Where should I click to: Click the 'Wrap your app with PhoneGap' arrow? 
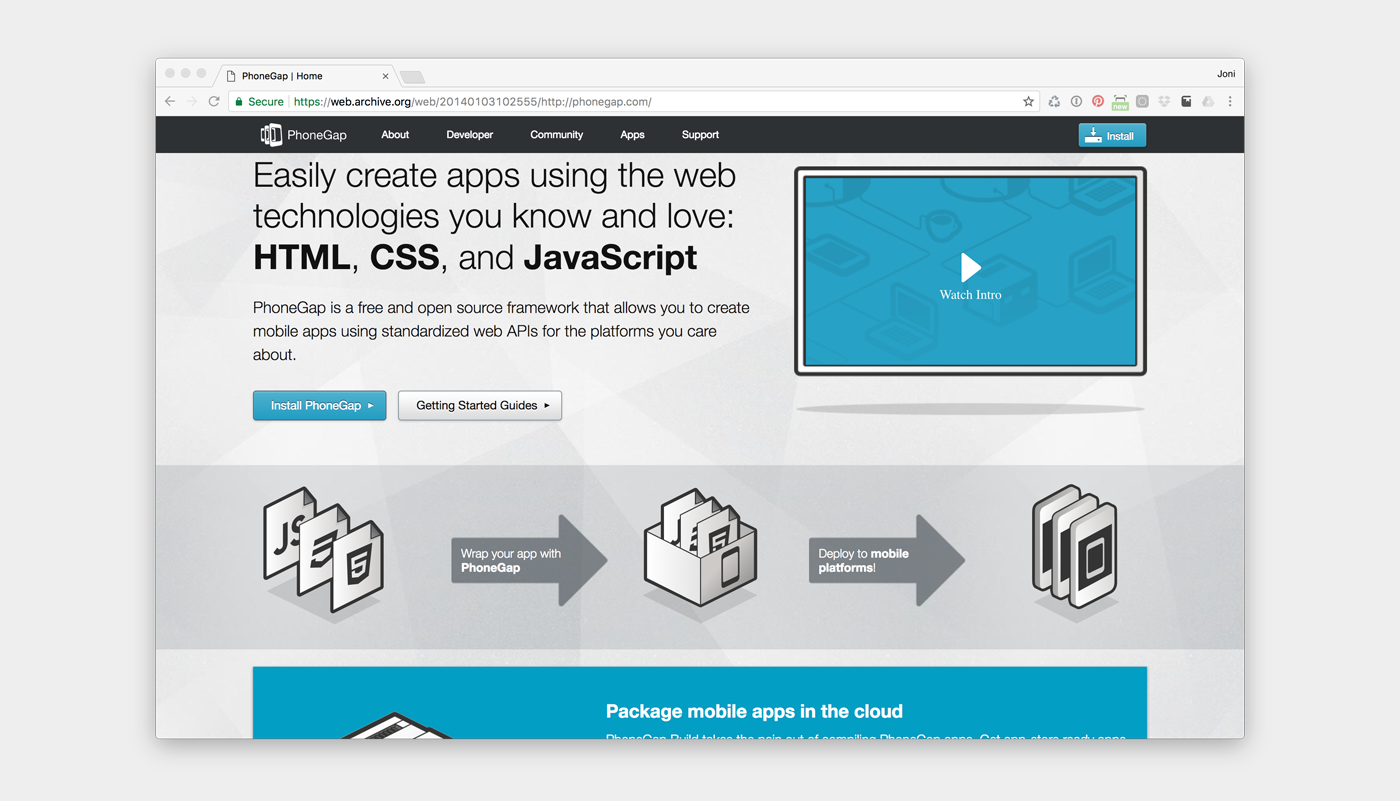(x=529, y=560)
